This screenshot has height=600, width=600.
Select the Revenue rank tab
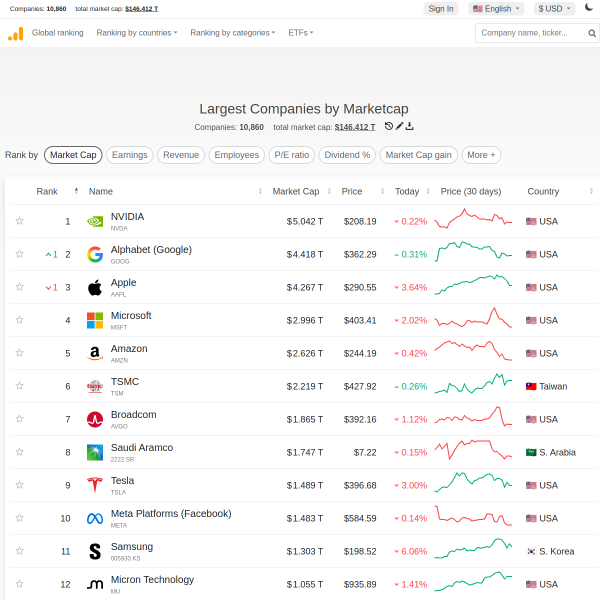(x=181, y=155)
